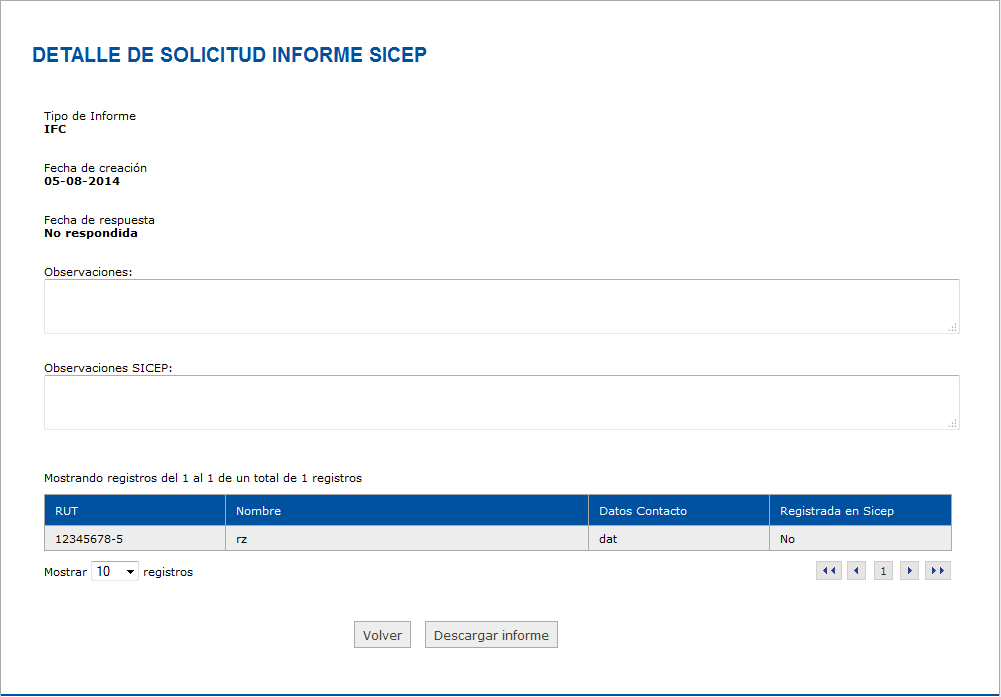Select Registrada en Sicep cell No

860,539
